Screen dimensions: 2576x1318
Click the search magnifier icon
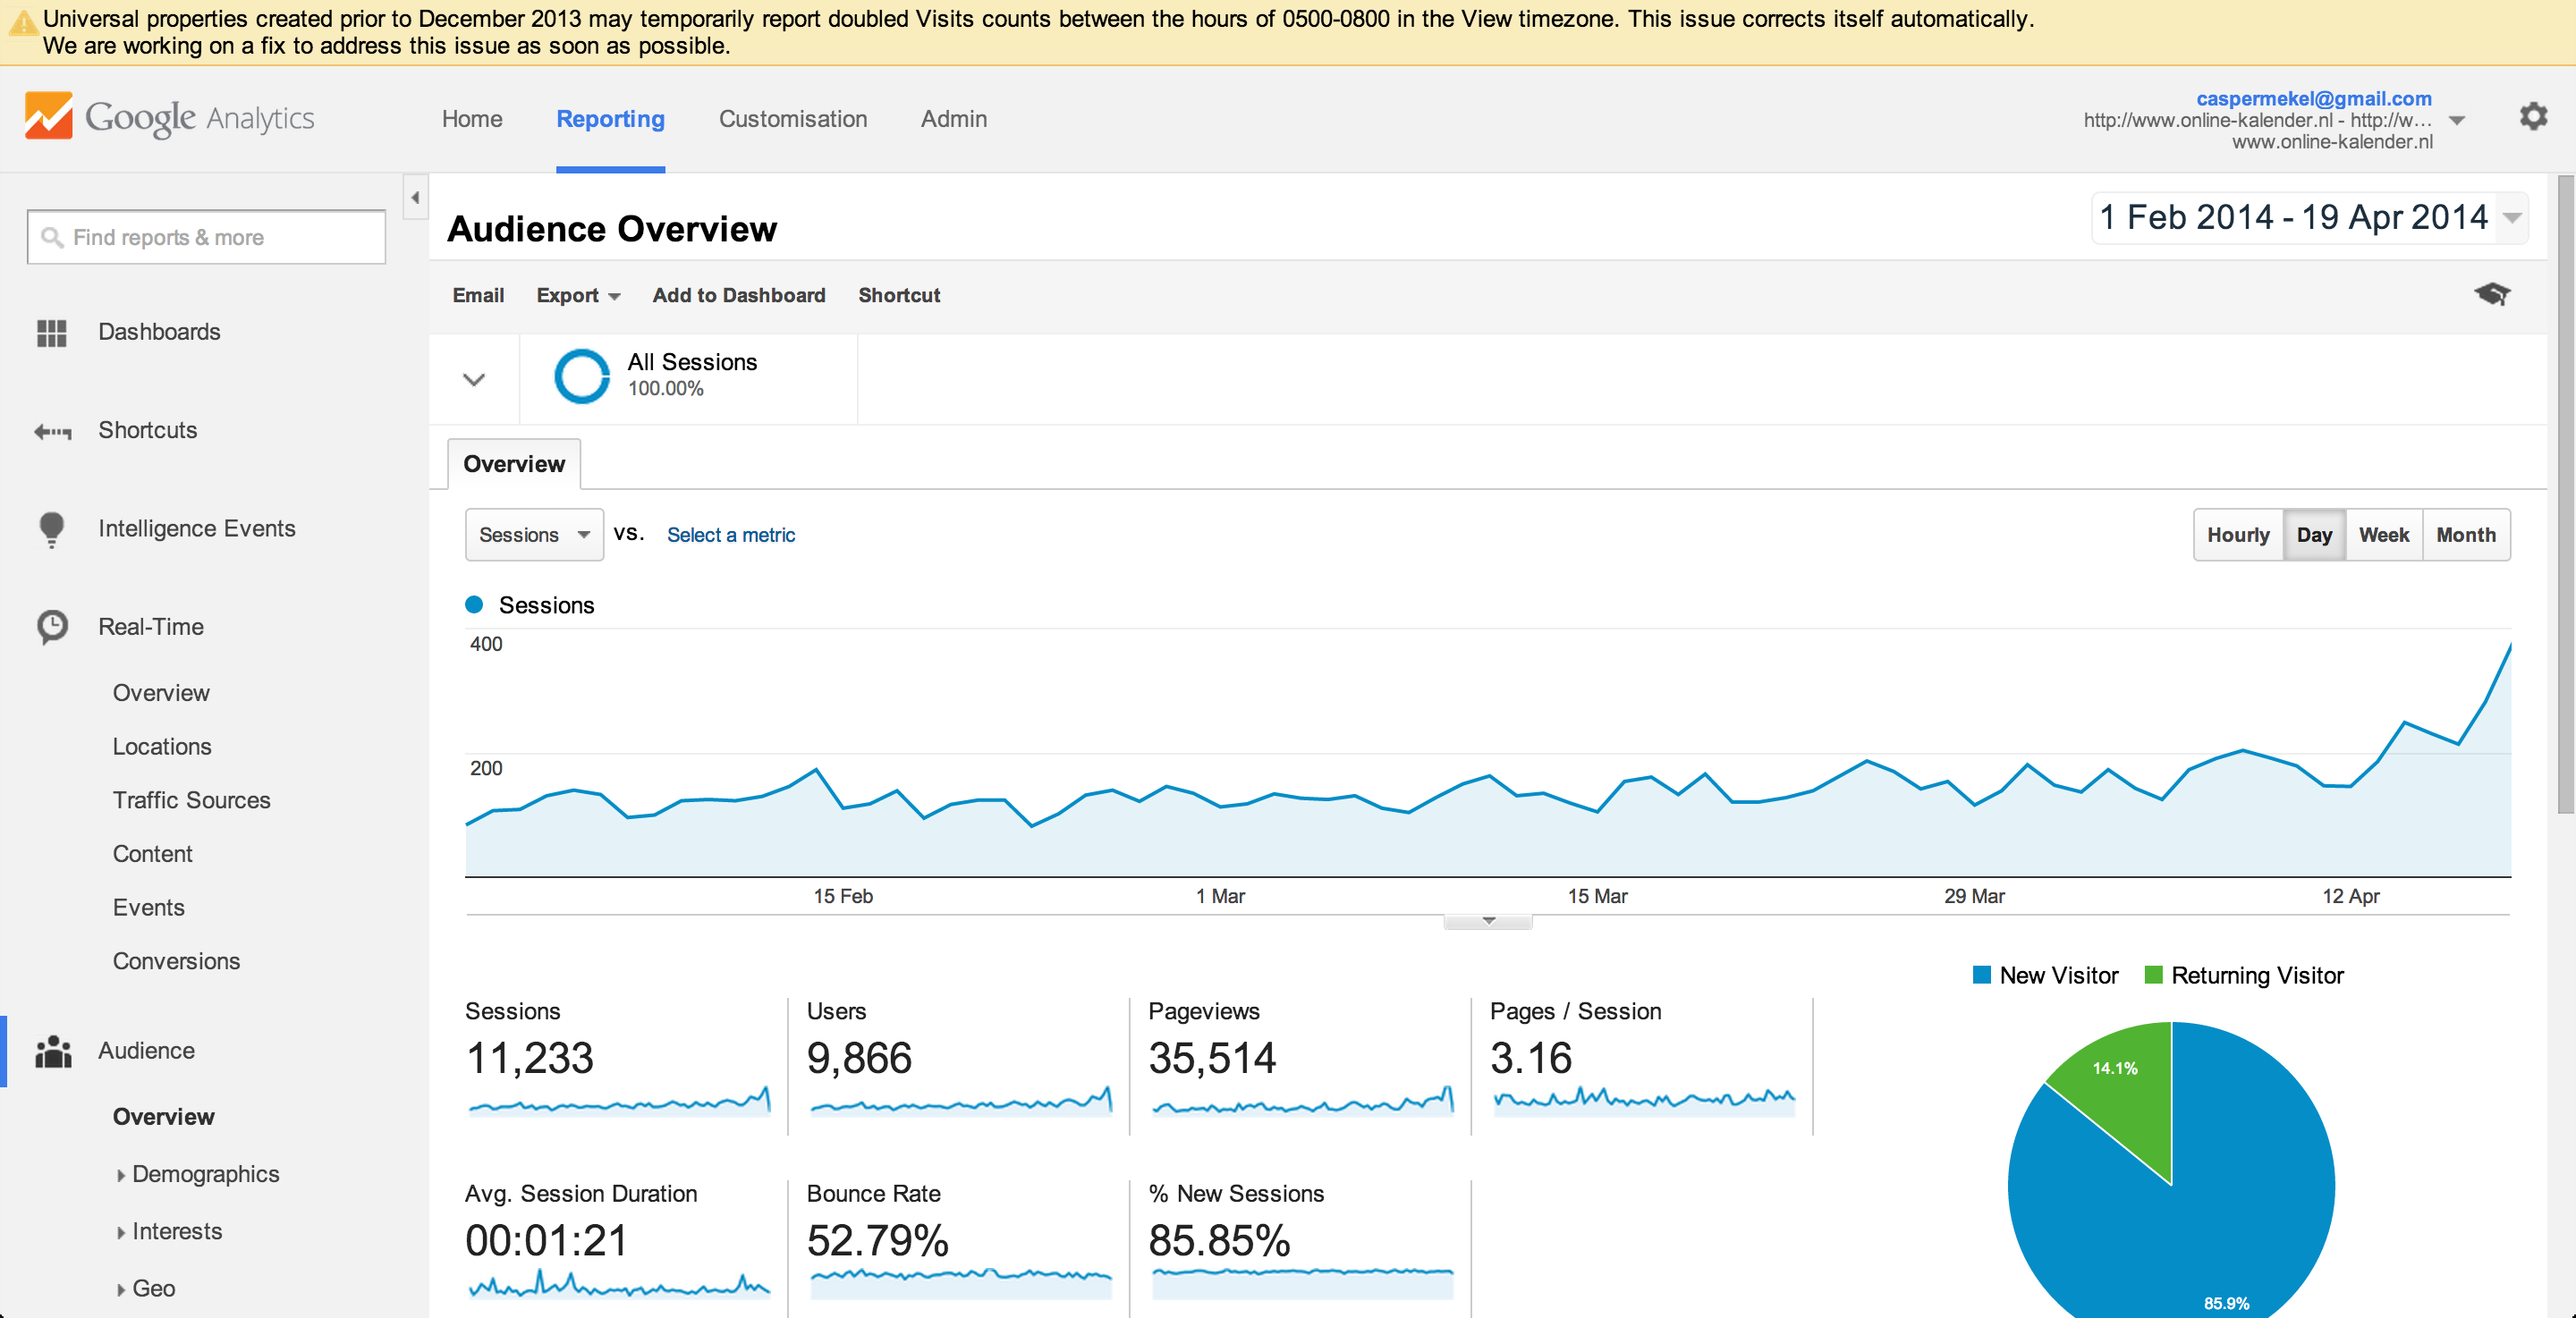click(52, 237)
